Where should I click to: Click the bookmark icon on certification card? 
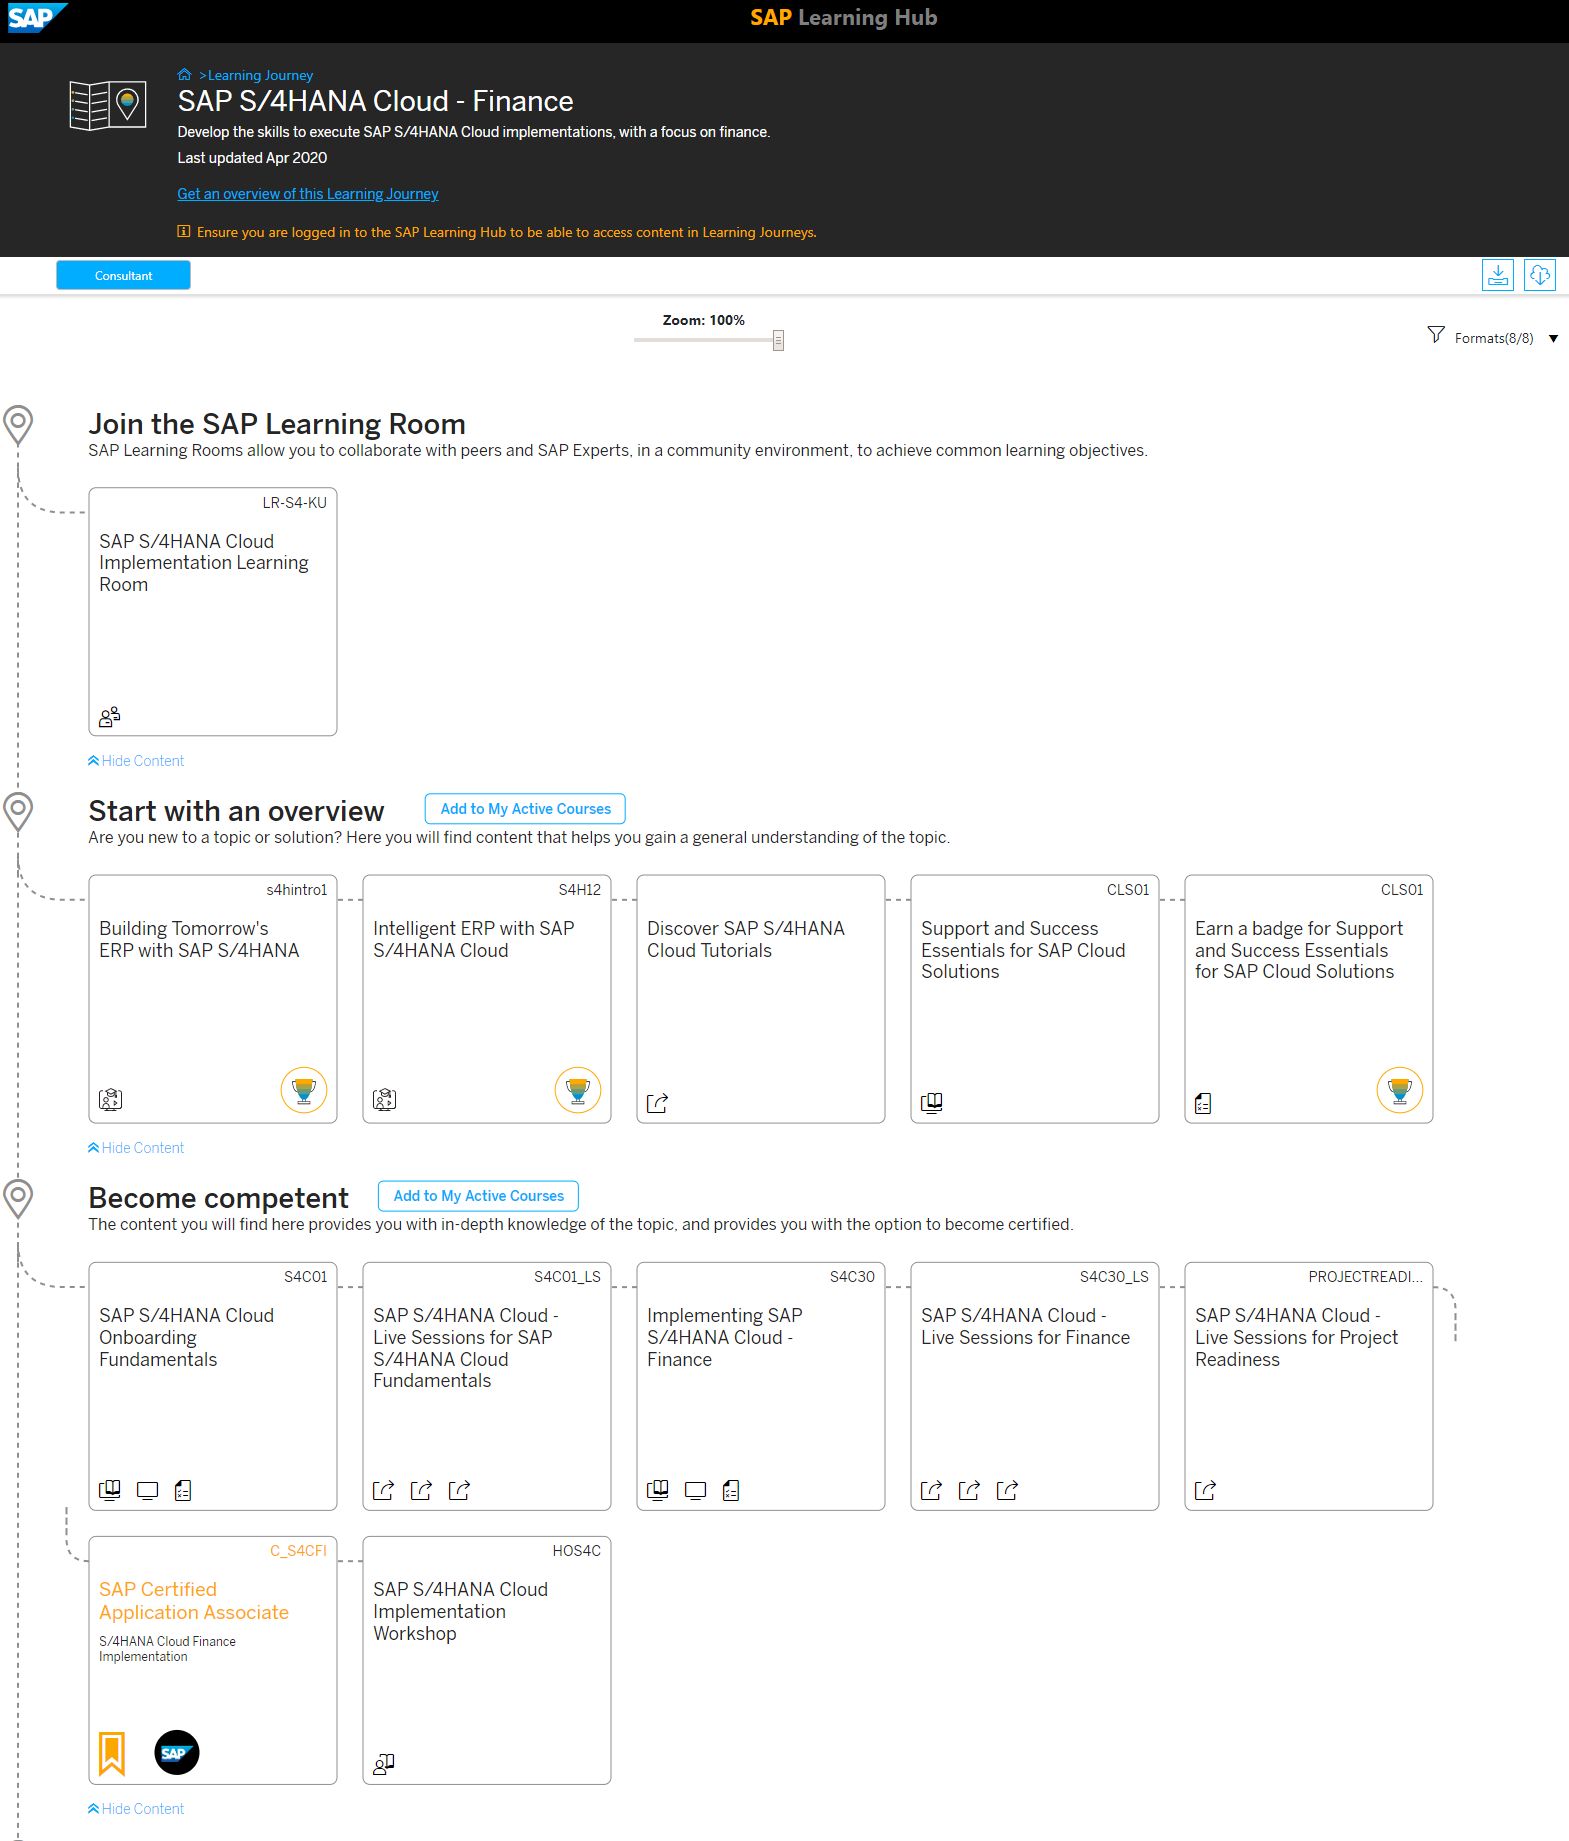tap(112, 1753)
